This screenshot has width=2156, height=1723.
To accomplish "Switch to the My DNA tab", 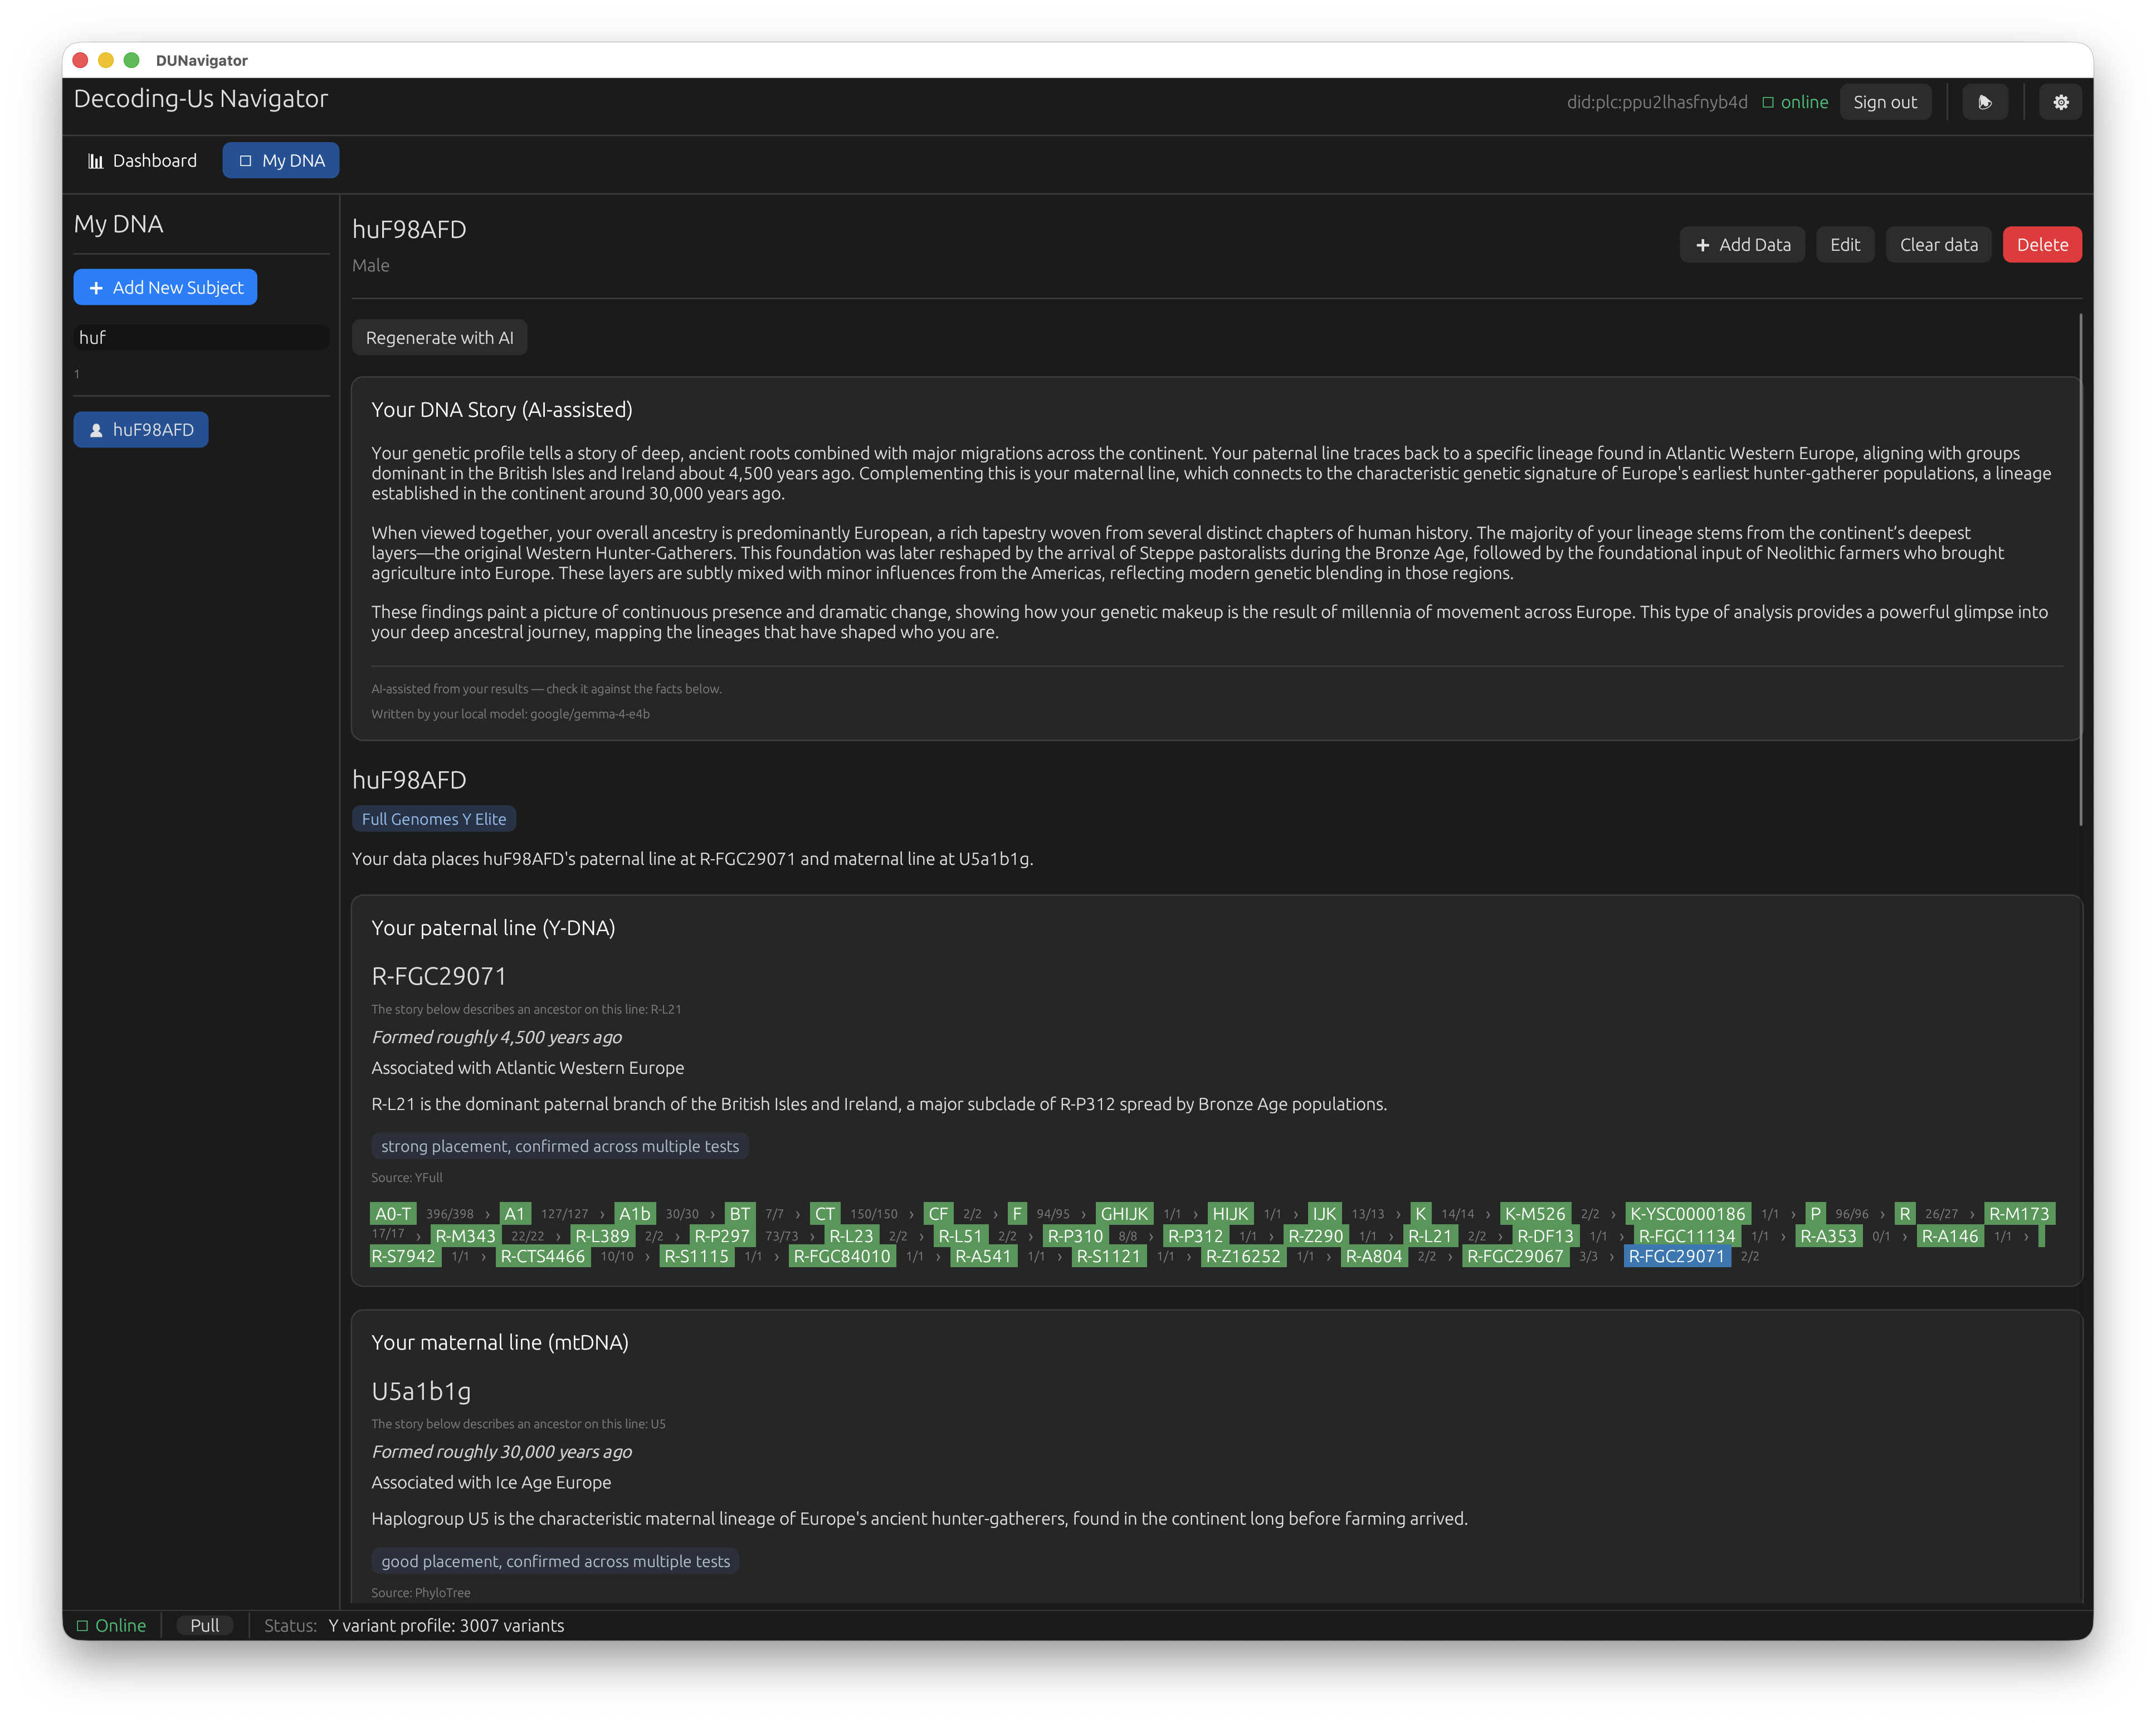I will click(x=281, y=161).
